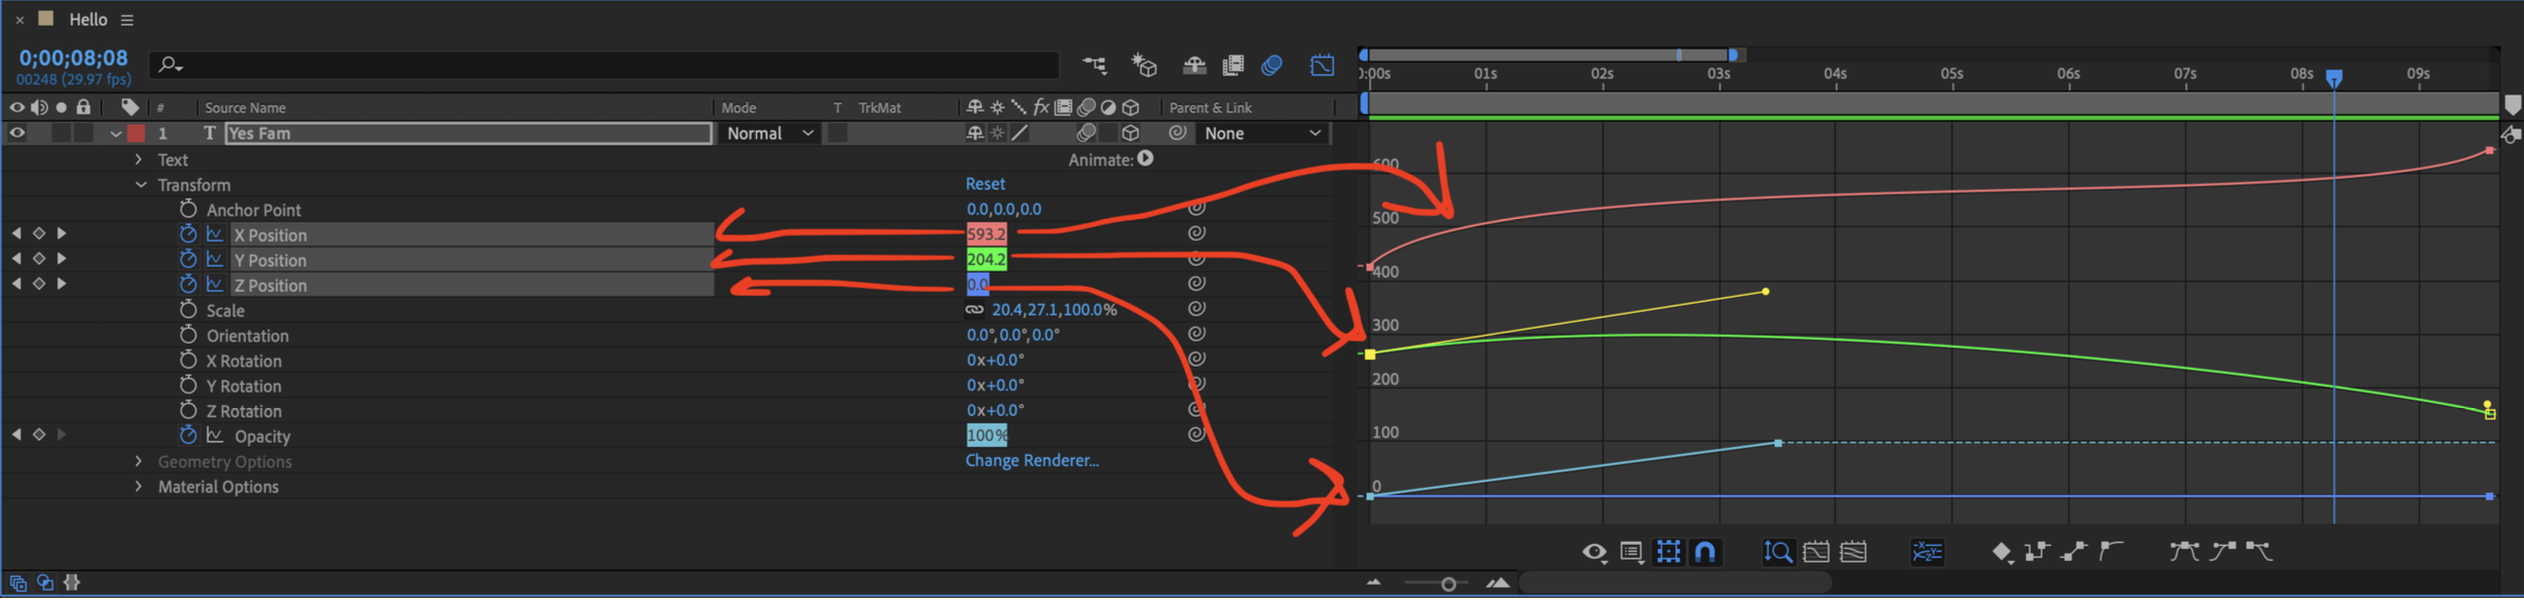Toggle Draft 3D mode icon
Image resolution: width=2524 pixels, height=606 pixels.
[1144, 65]
